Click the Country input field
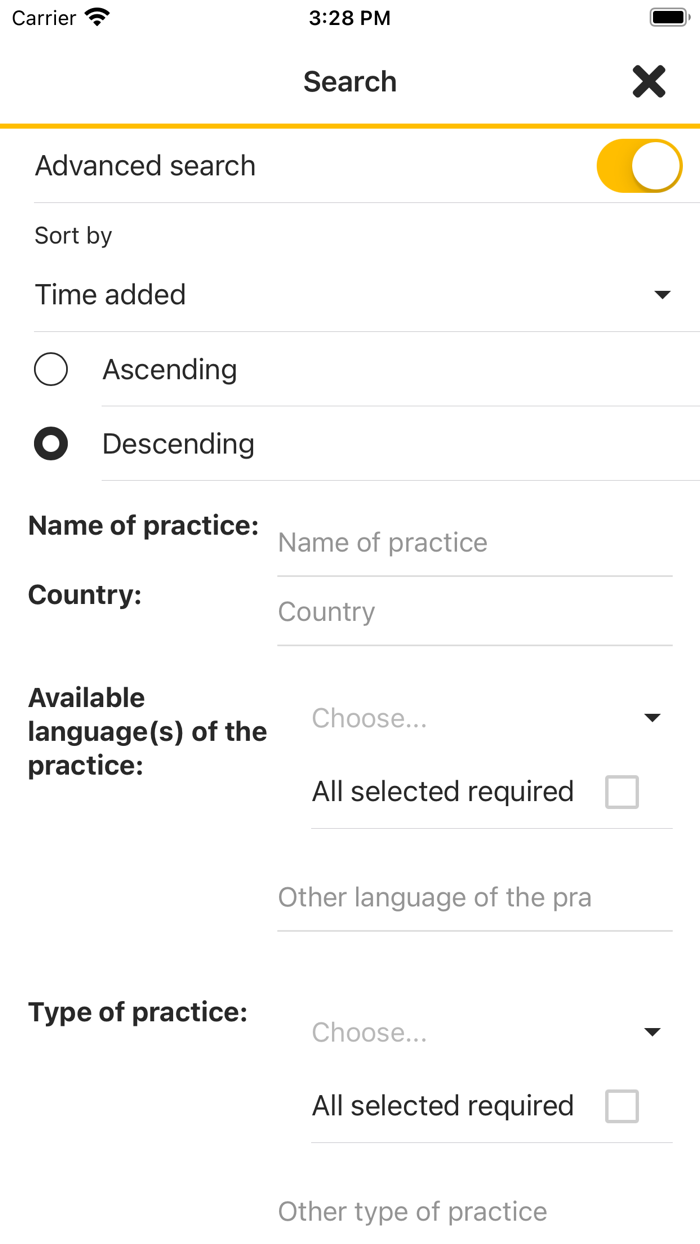The height and width of the screenshot is (1244, 700). point(474,612)
